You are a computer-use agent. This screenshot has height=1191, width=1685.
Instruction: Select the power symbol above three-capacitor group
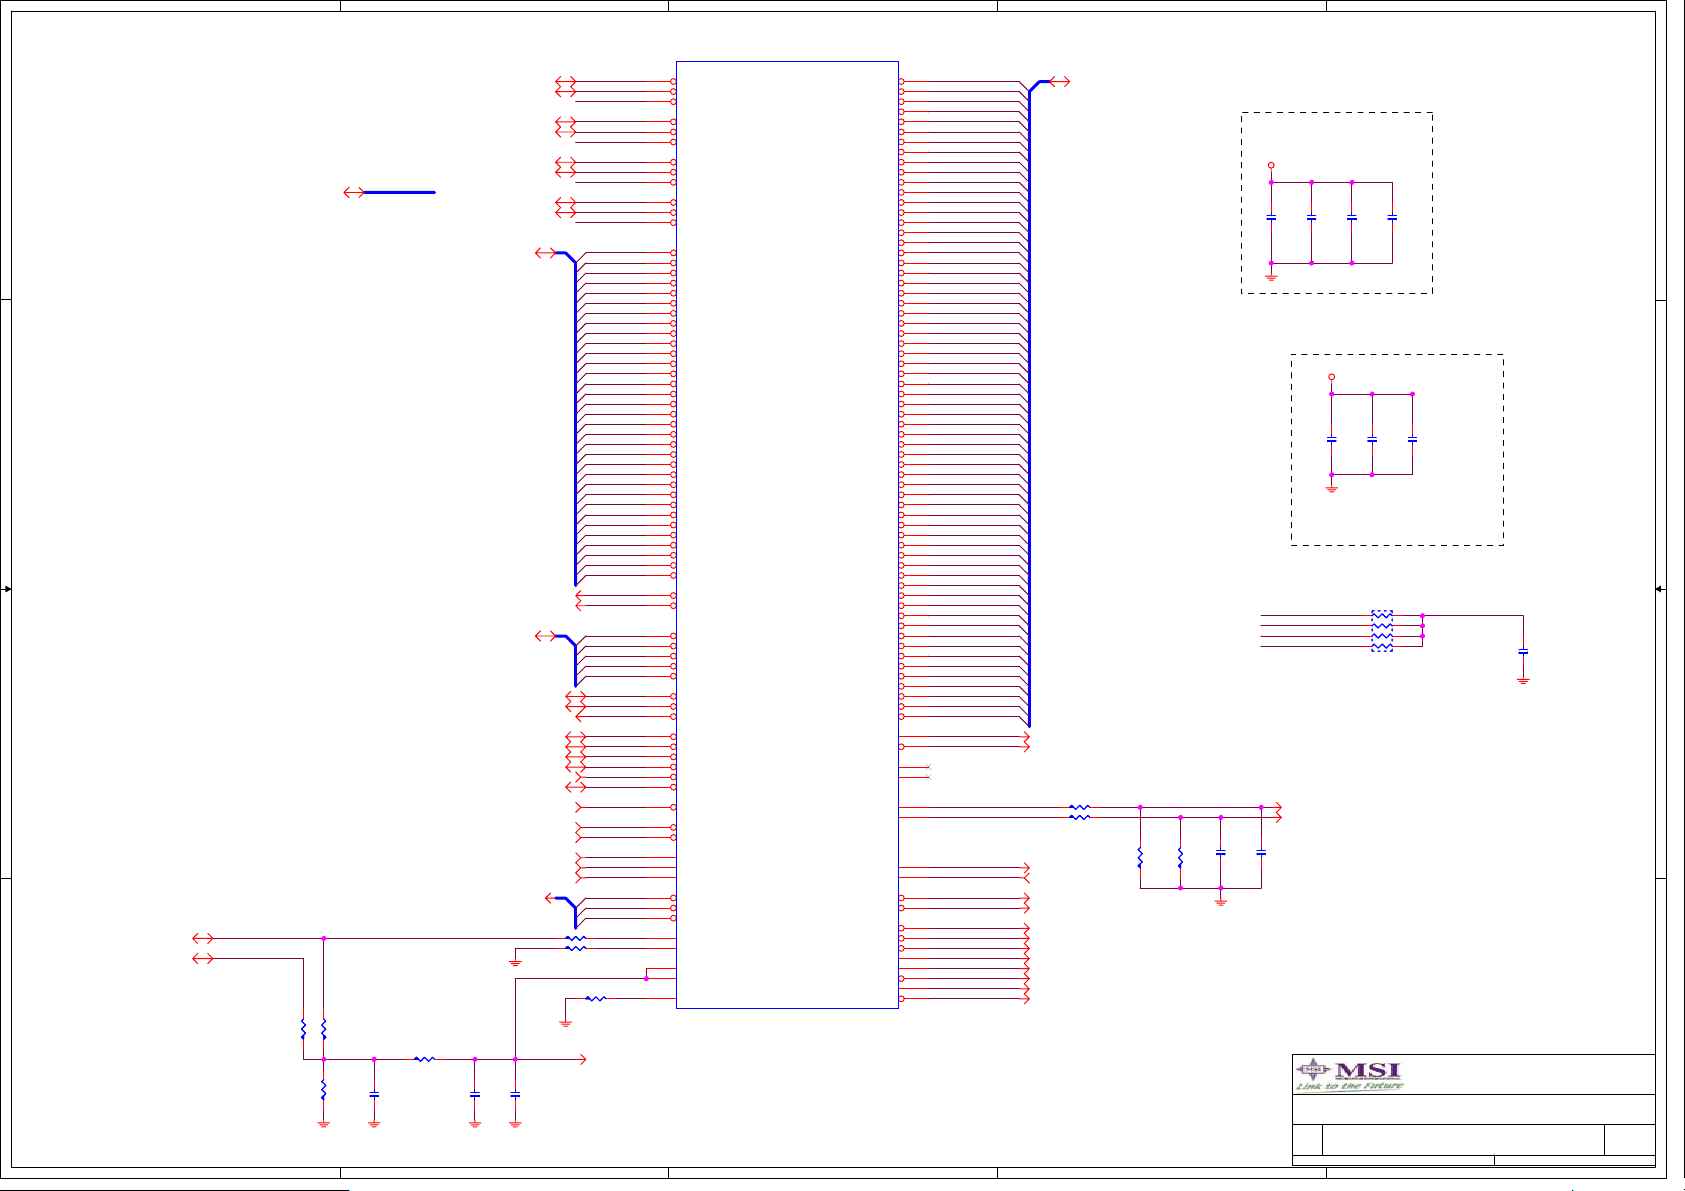pos(1331,377)
